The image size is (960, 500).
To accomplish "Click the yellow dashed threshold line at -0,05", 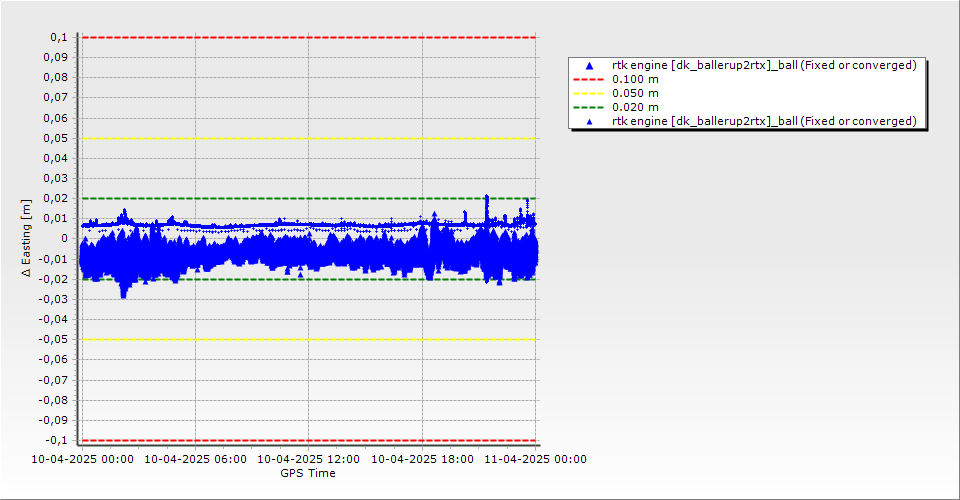I will click(309, 340).
